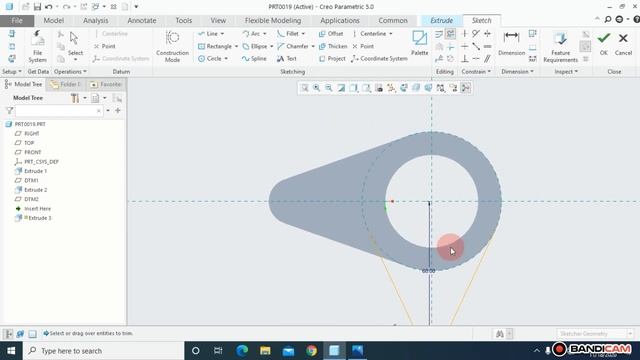Switch to the Model tab
The width and height of the screenshot is (640, 360).
(x=53, y=20)
